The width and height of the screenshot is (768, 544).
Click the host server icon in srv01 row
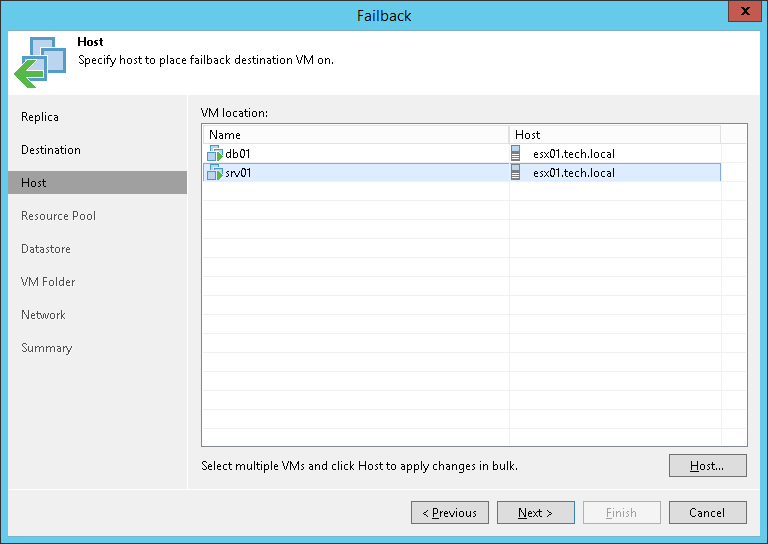(x=516, y=173)
